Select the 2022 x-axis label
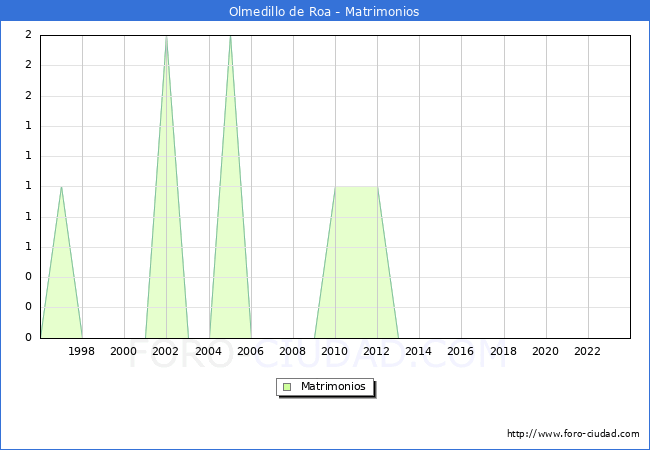This screenshot has height=450, width=650. 587,351
